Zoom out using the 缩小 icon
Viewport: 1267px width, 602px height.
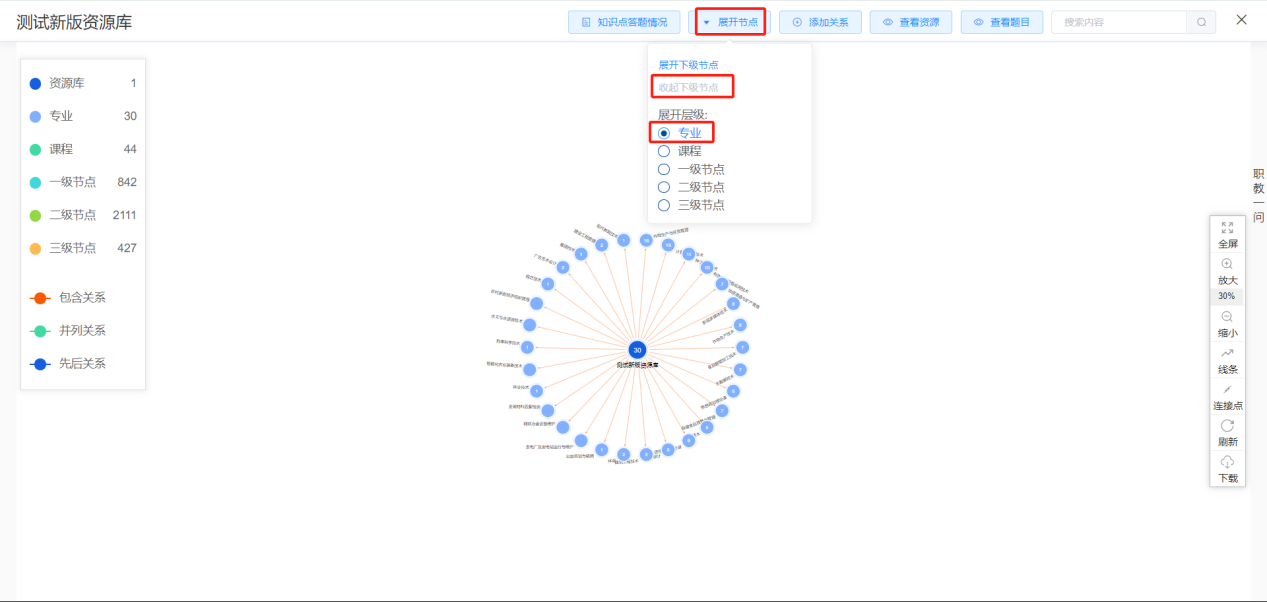coord(1227,323)
